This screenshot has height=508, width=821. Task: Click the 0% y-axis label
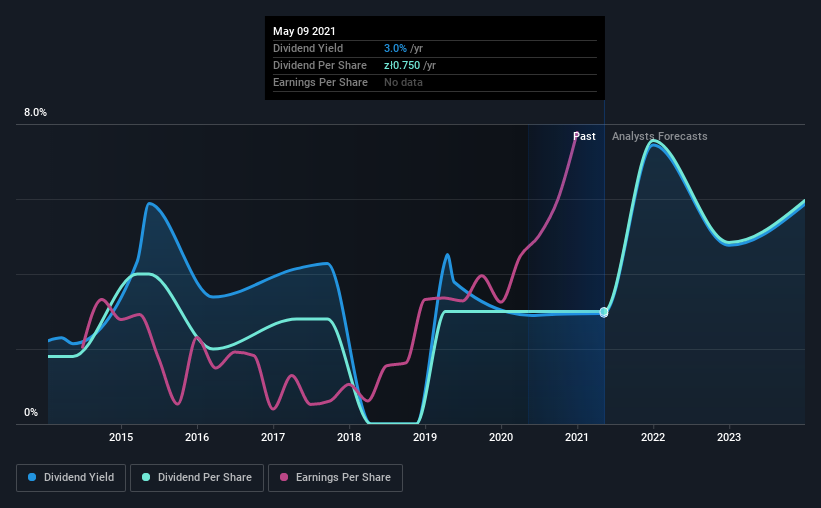pyautogui.click(x=31, y=413)
